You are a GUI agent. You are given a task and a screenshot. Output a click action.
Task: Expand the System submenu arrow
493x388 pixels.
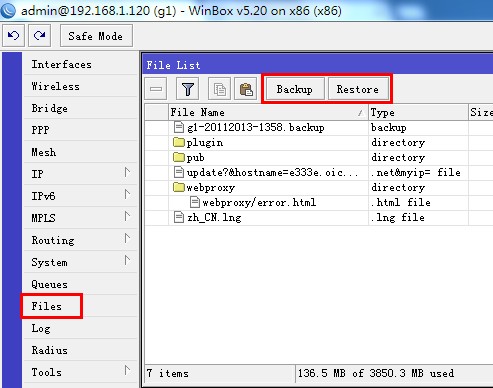127,261
